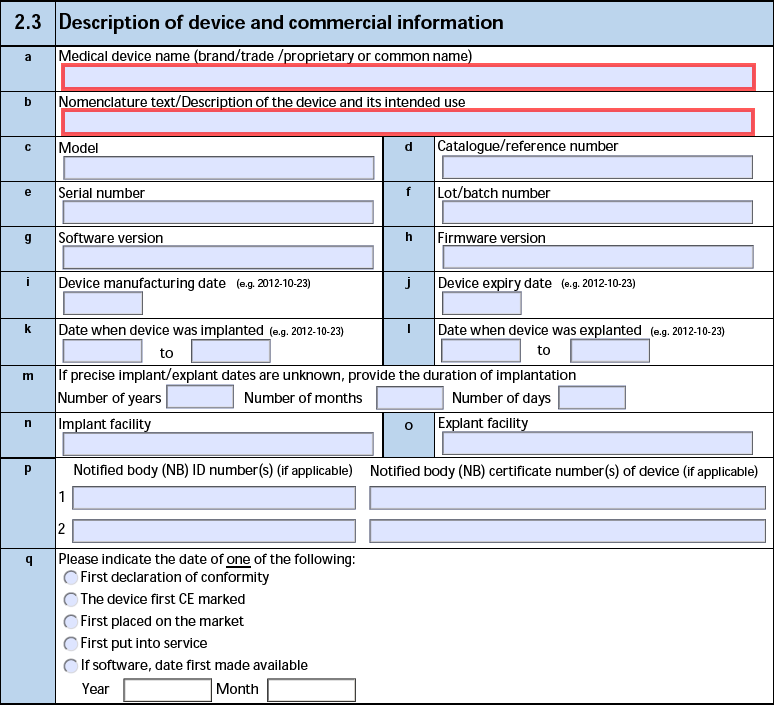Select First declaration of conformity radio button
The image size is (774, 705).
click(71, 578)
